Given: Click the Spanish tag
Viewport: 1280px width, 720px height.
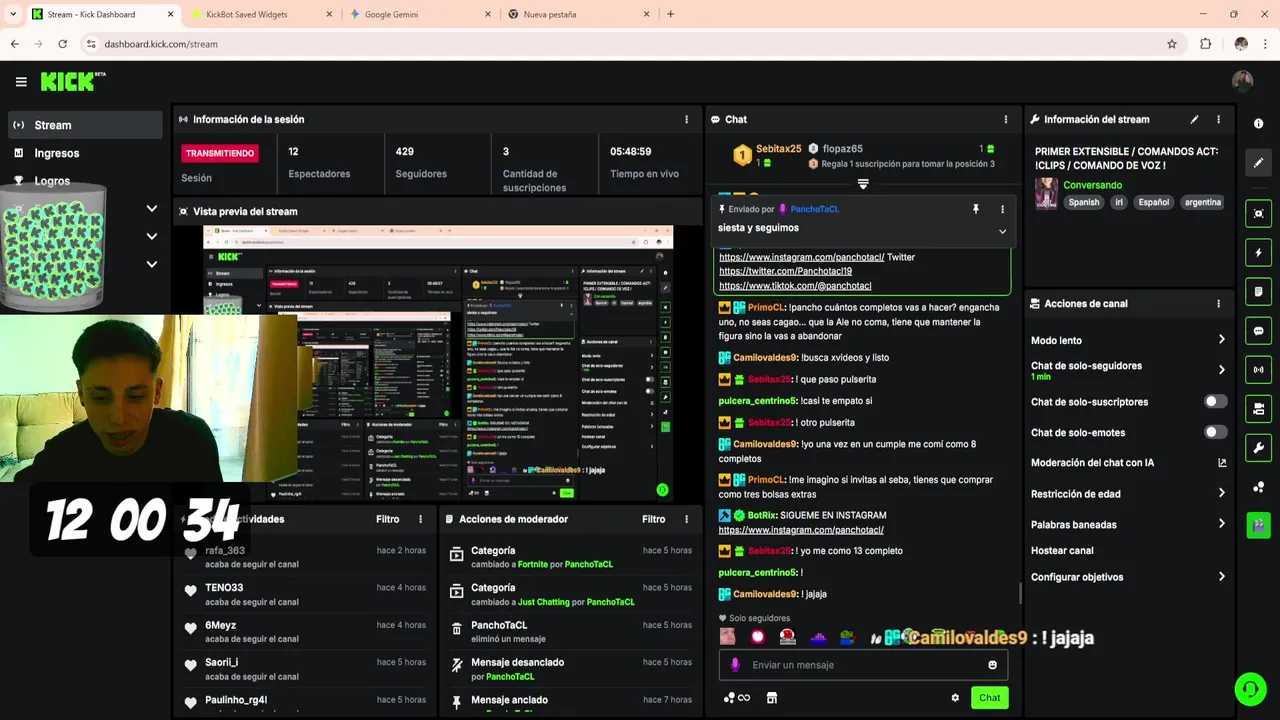Looking at the screenshot, I should [1083, 202].
